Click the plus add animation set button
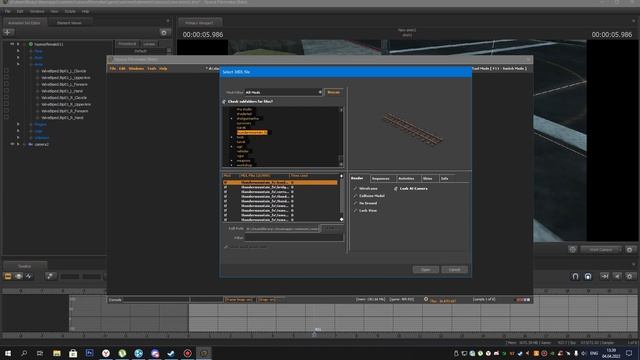Image resolution: width=640 pixels, height=360 pixels. click(x=8, y=32)
